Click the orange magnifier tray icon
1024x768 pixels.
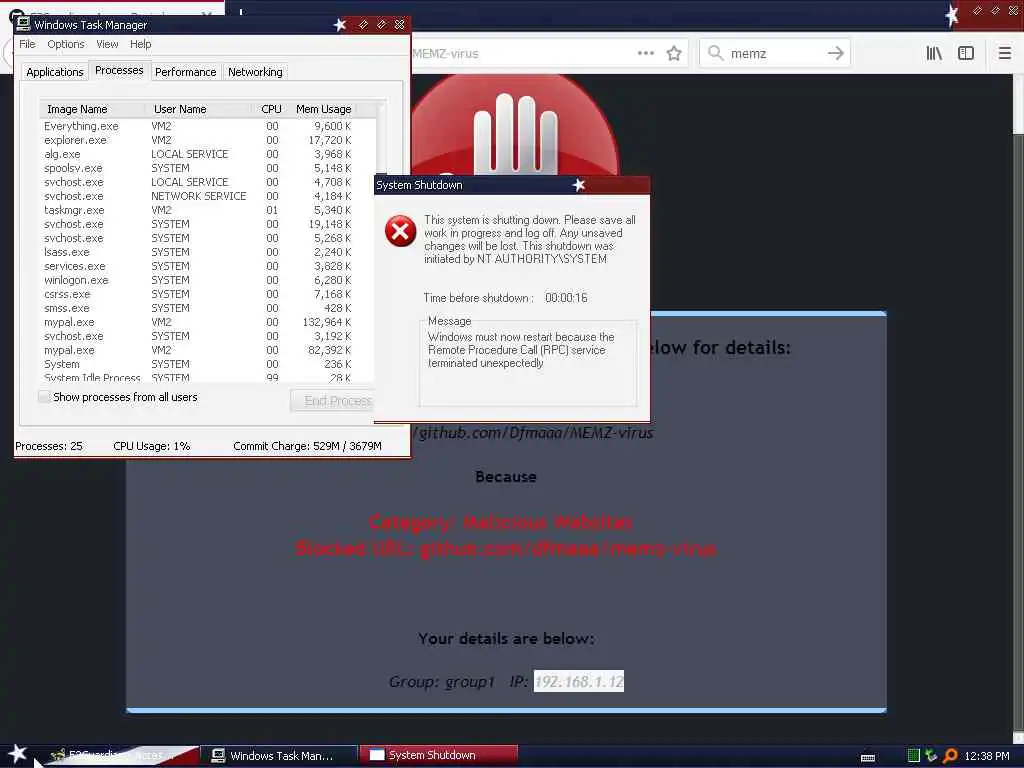950,756
